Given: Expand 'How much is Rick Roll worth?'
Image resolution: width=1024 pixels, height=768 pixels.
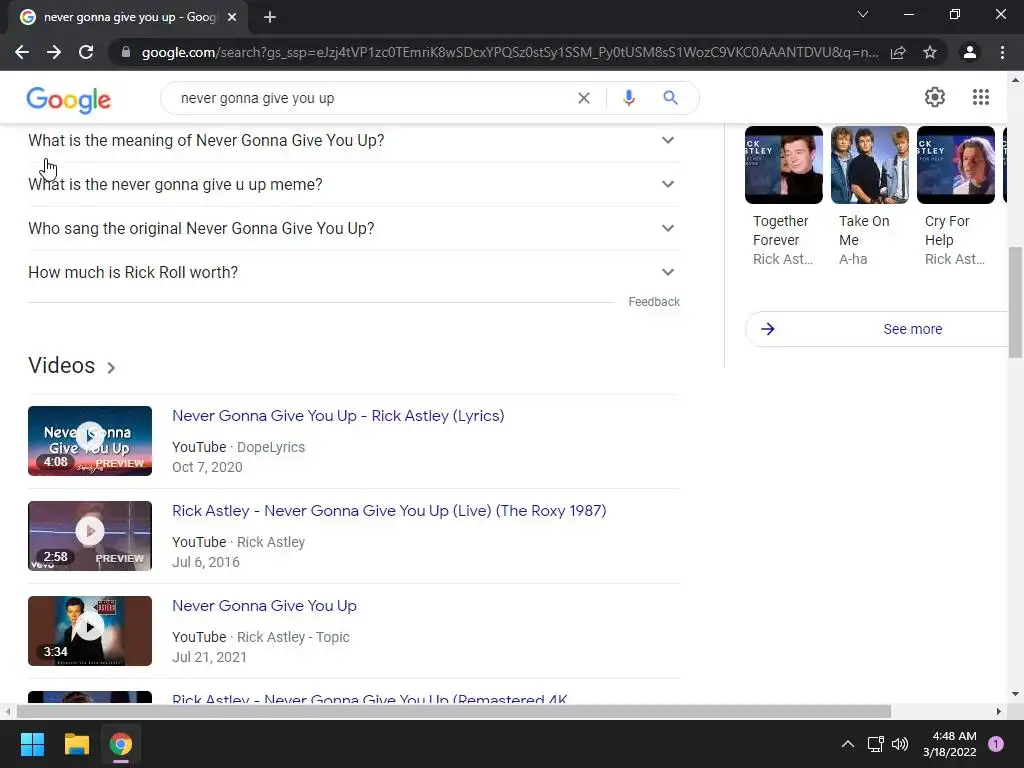Looking at the screenshot, I should pos(354,272).
